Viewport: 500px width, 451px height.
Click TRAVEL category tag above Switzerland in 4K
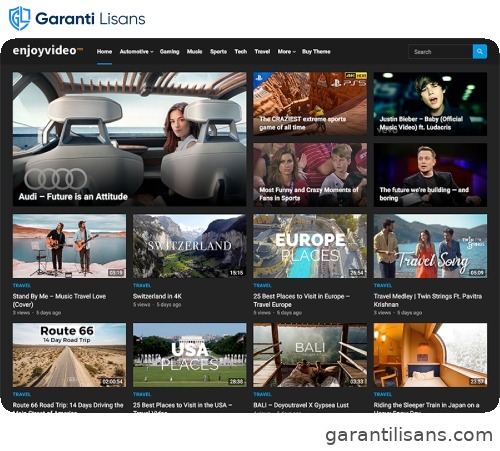coord(142,285)
